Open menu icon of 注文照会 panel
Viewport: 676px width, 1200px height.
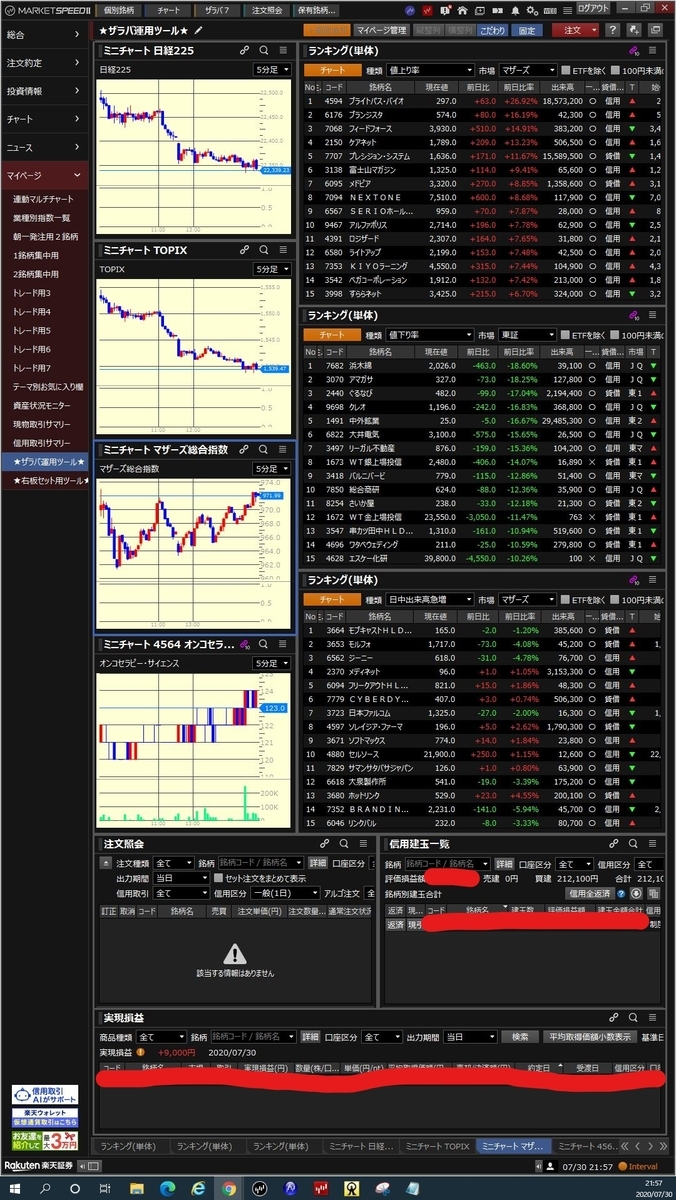tap(363, 844)
